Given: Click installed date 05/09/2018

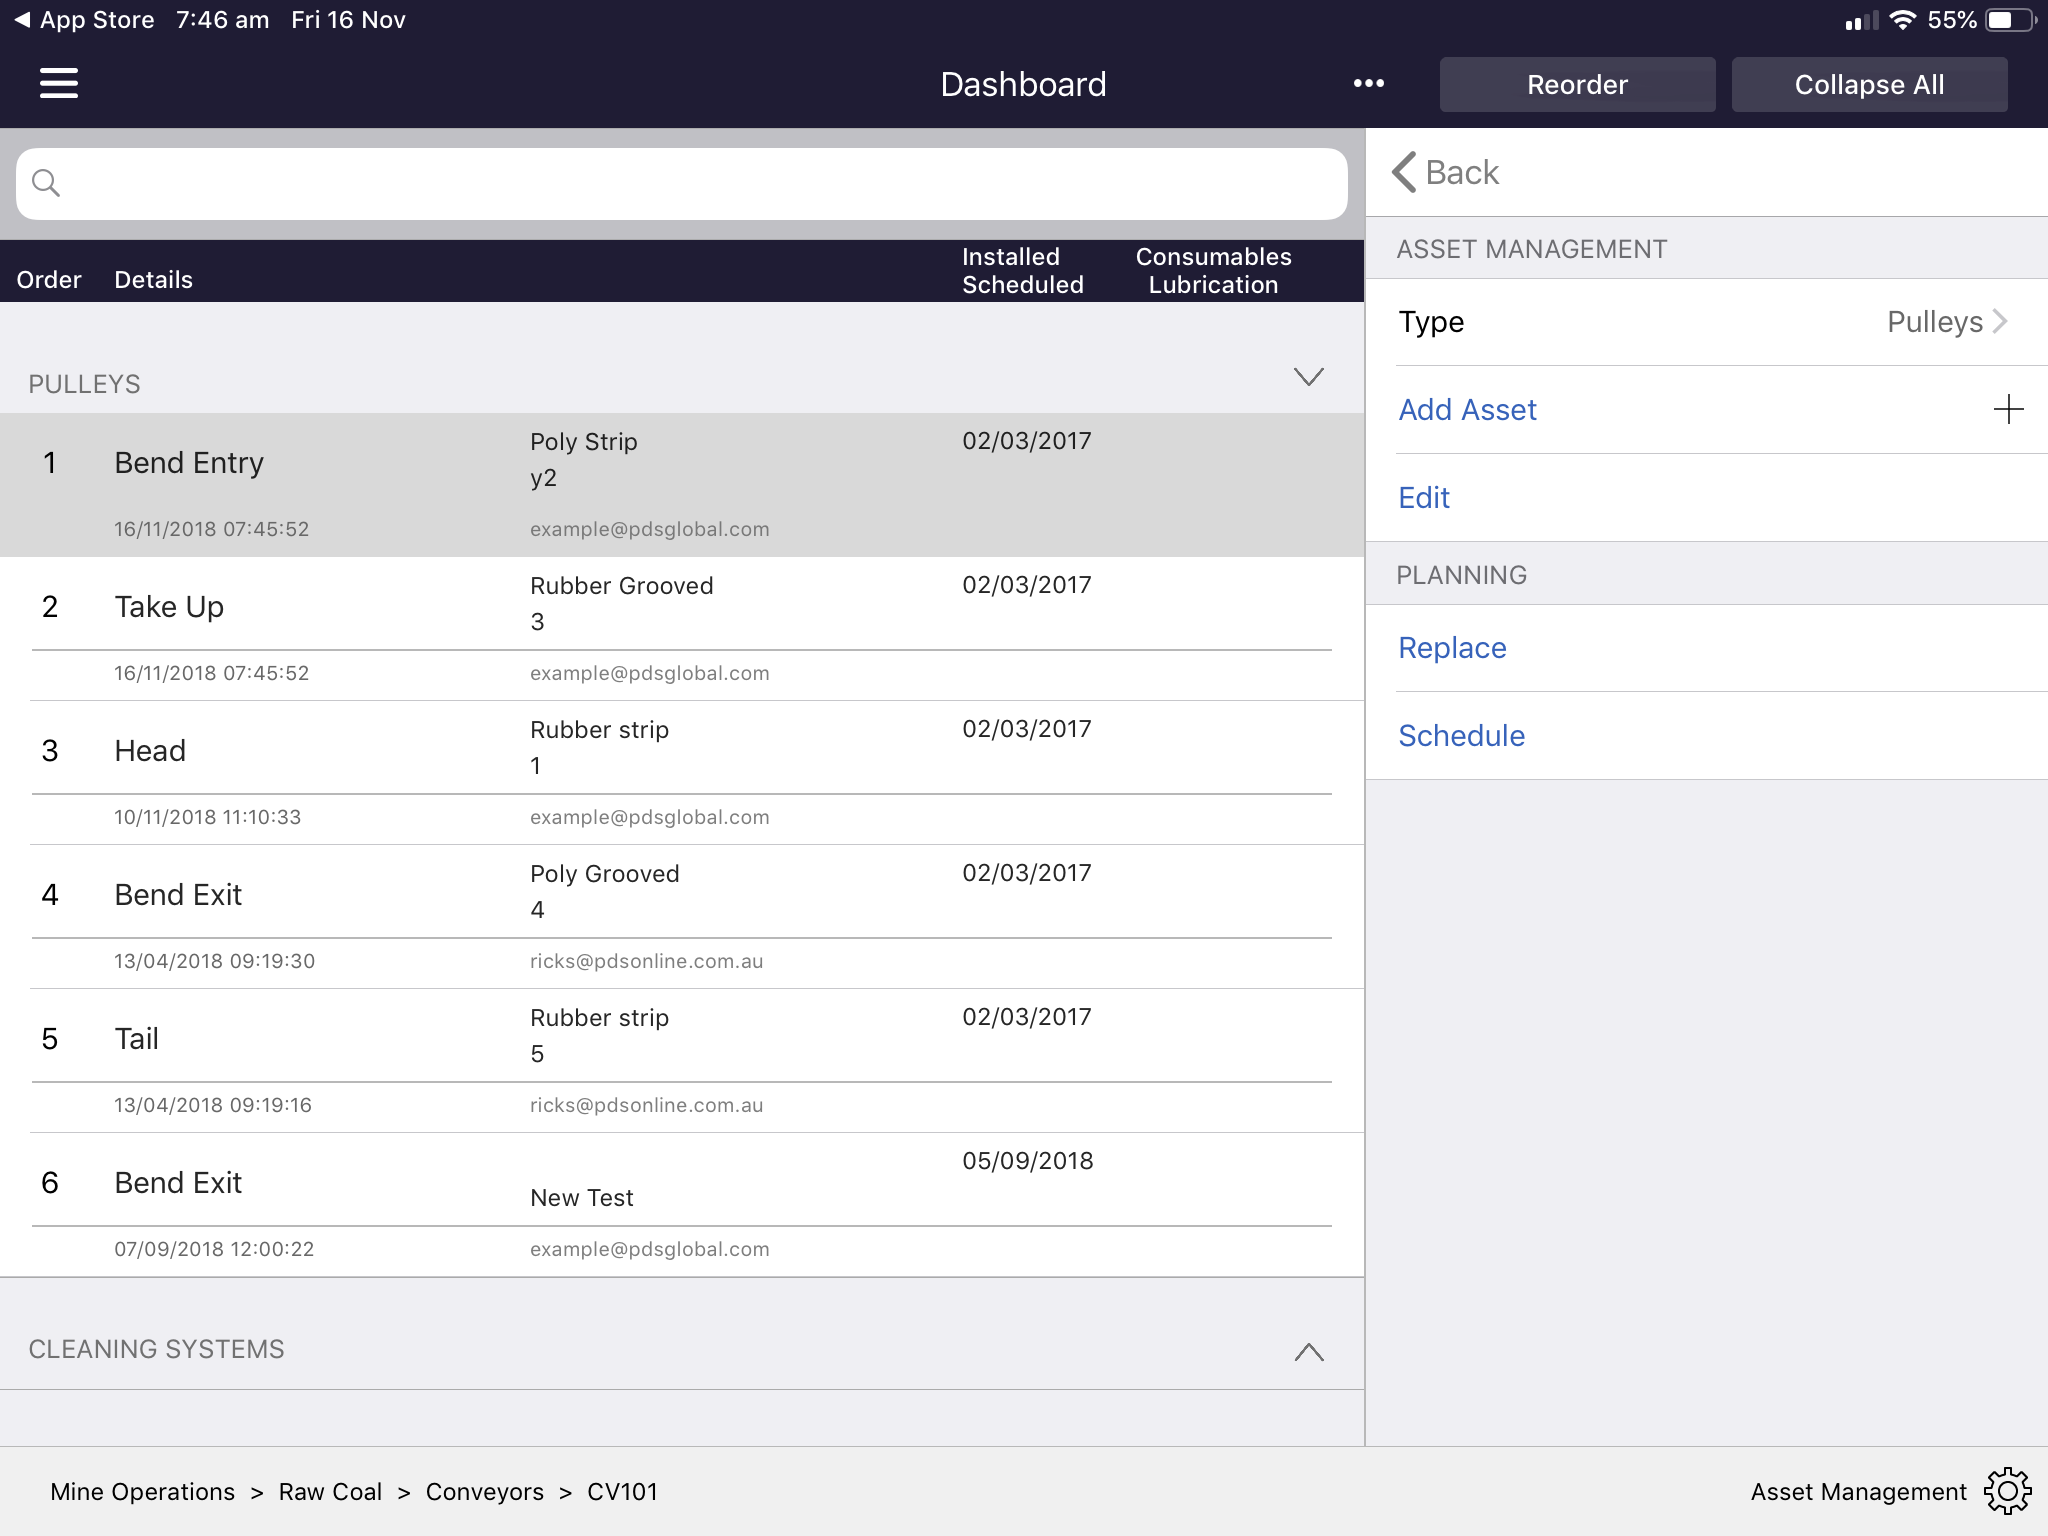Looking at the screenshot, I should click(x=1027, y=1161).
